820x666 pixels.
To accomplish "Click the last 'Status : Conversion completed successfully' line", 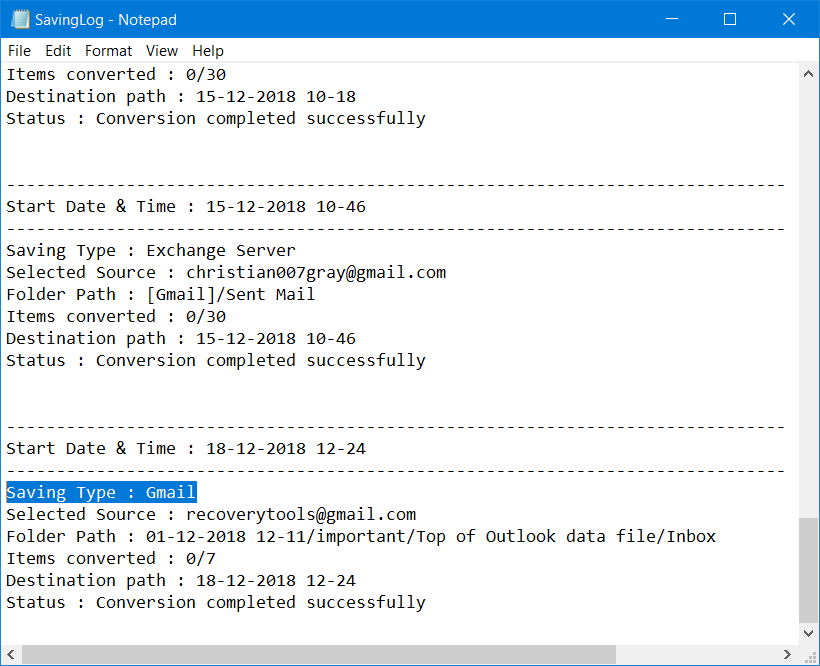I will [x=216, y=603].
